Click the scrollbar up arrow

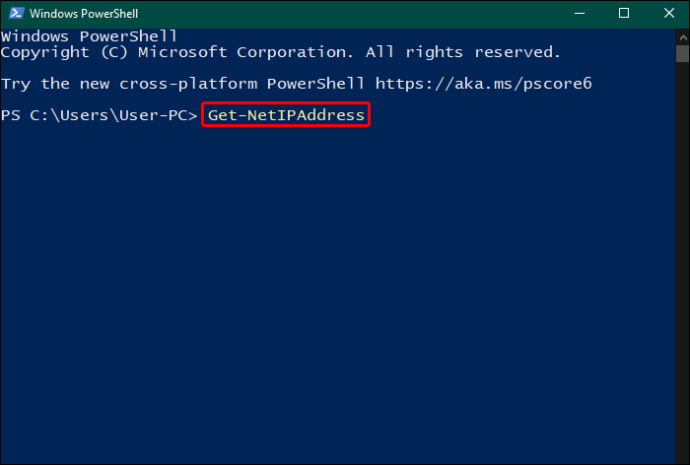[x=683, y=37]
